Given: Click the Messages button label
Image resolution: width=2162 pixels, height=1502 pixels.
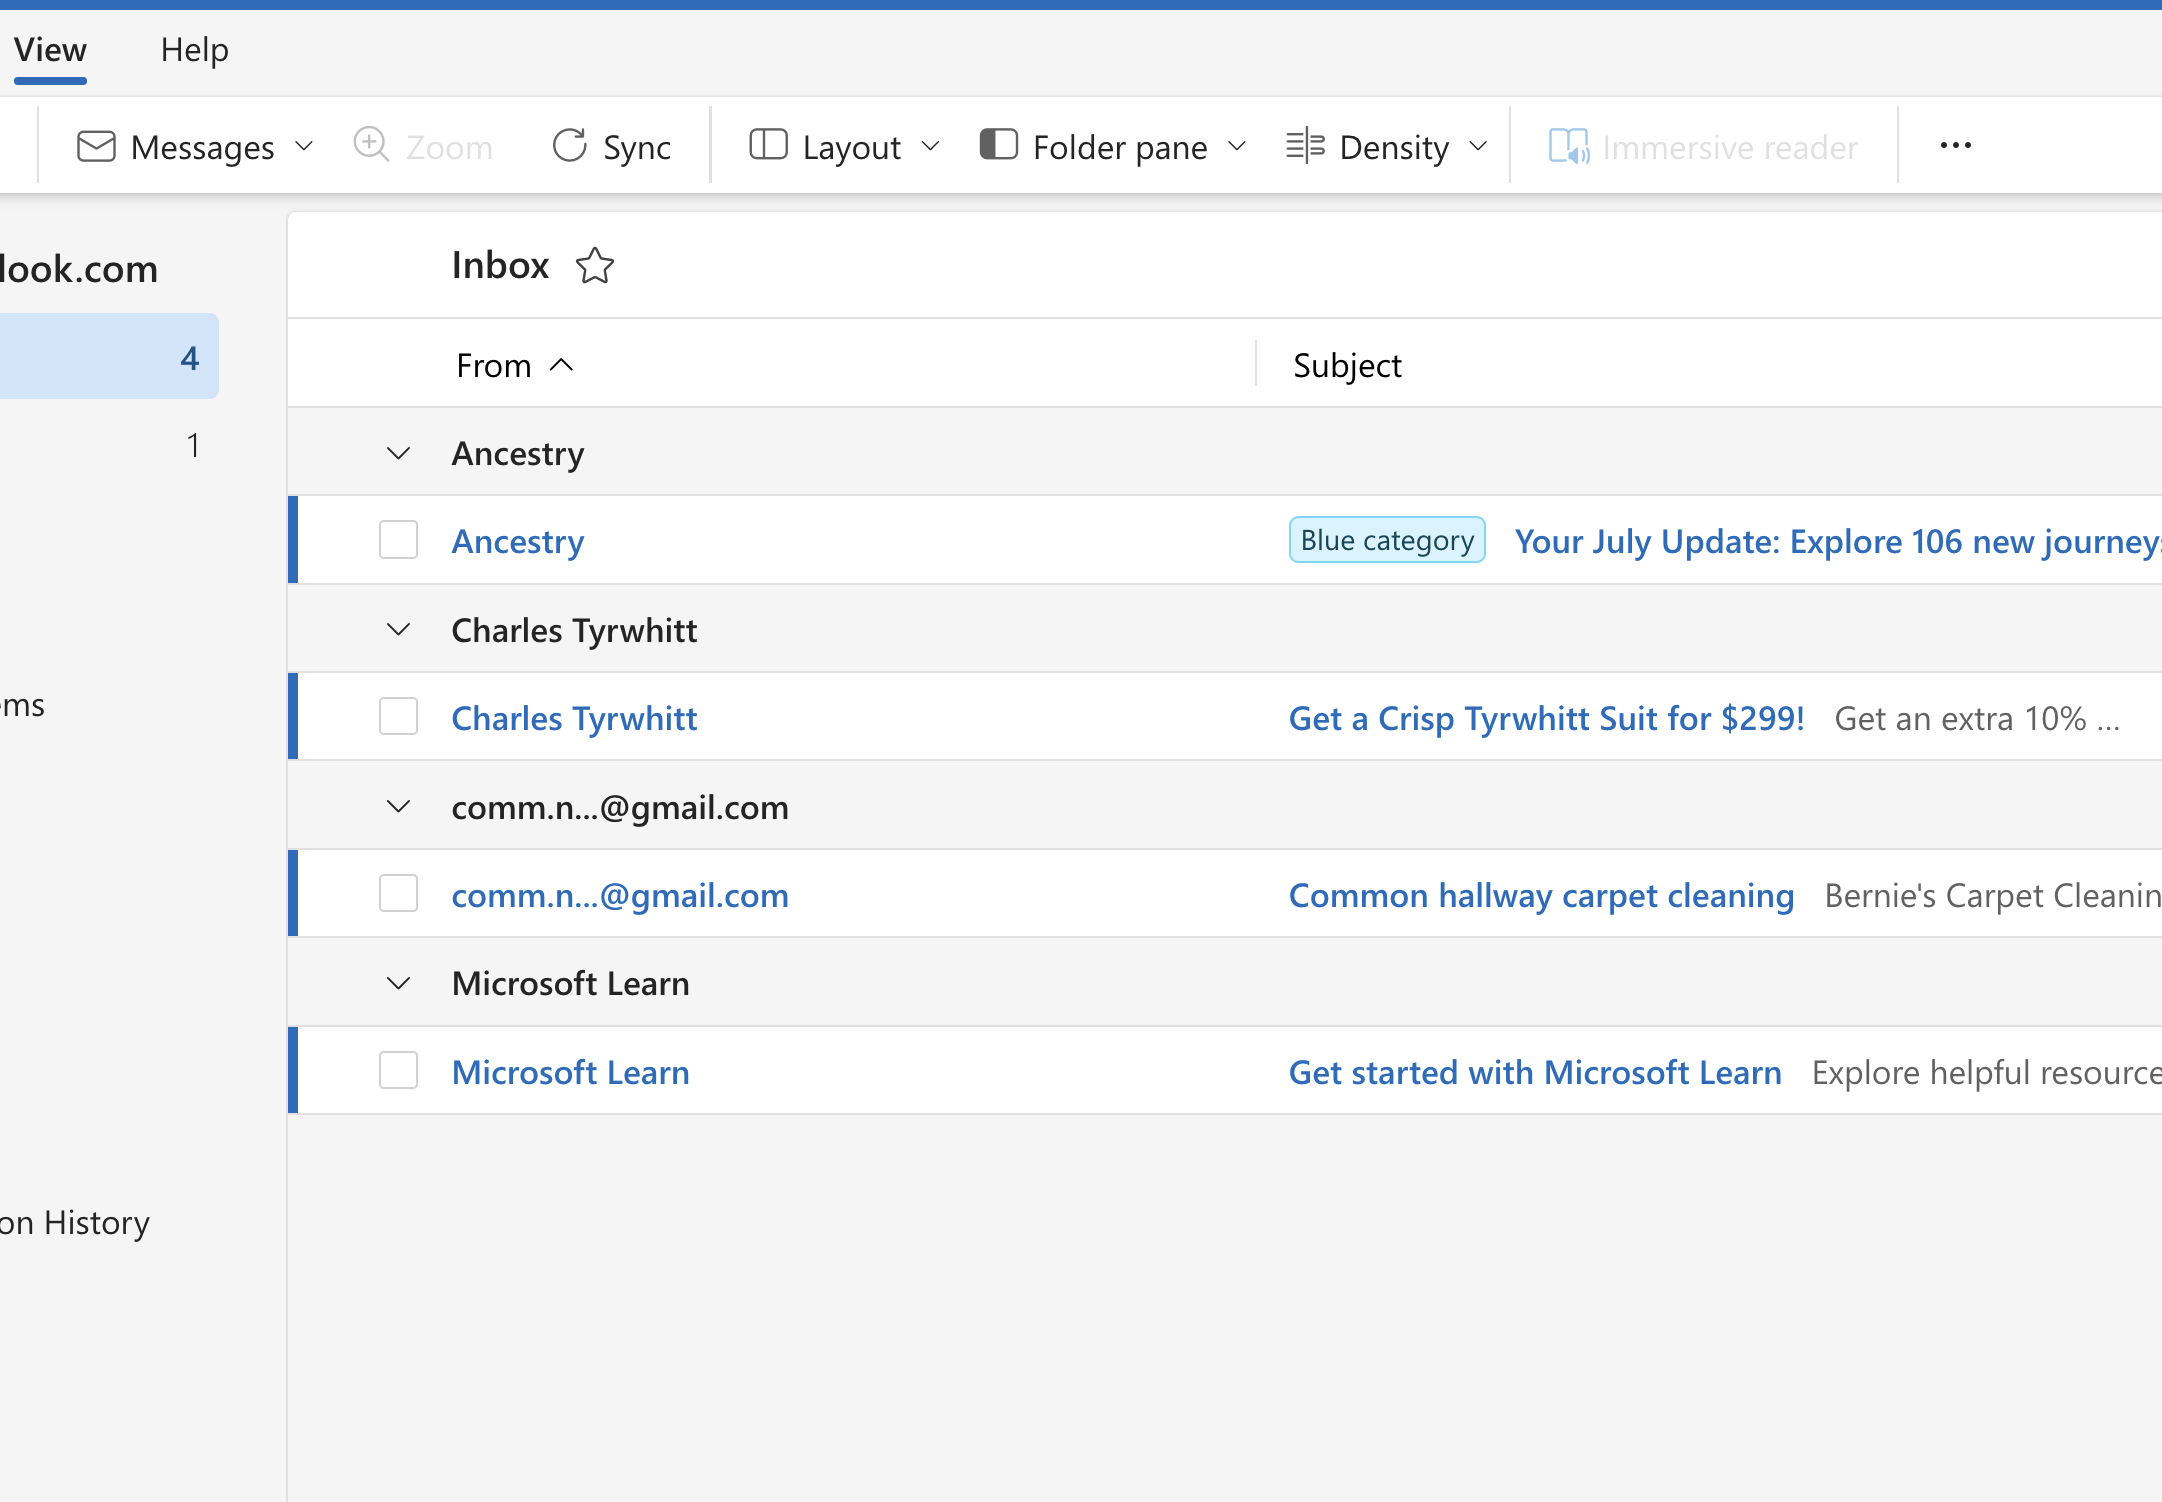Looking at the screenshot, I should pyautogui.click(x=203, y=148).
